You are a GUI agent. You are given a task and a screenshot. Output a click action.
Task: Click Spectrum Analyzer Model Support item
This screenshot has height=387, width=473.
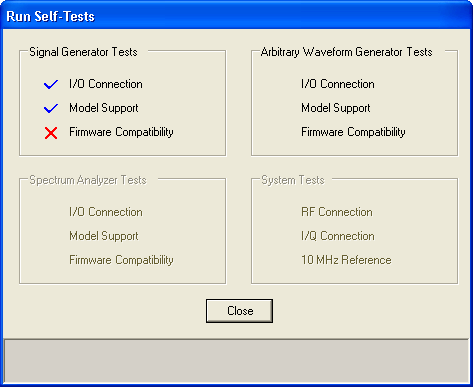pyautogui.click(x=104, y=236)
